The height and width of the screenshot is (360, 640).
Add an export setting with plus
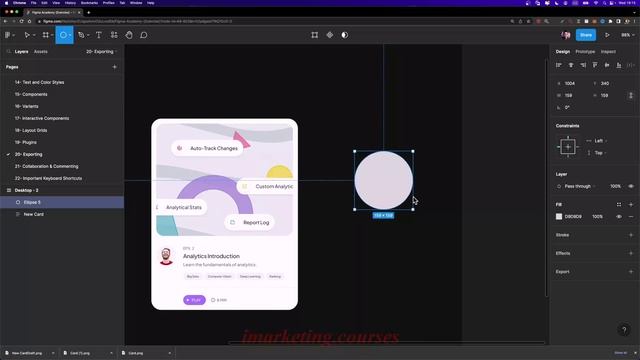(x=631, y=272)
